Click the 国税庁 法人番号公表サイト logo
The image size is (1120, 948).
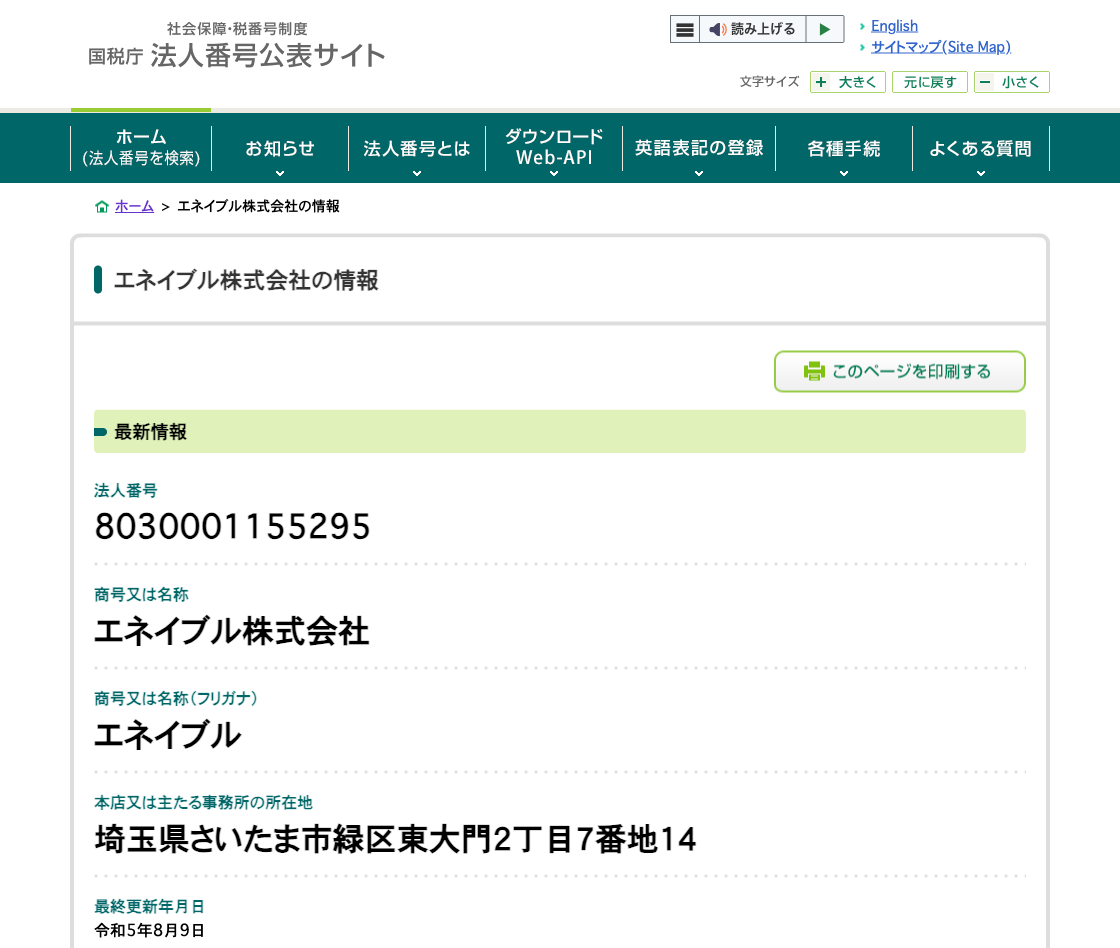[236, 46]
